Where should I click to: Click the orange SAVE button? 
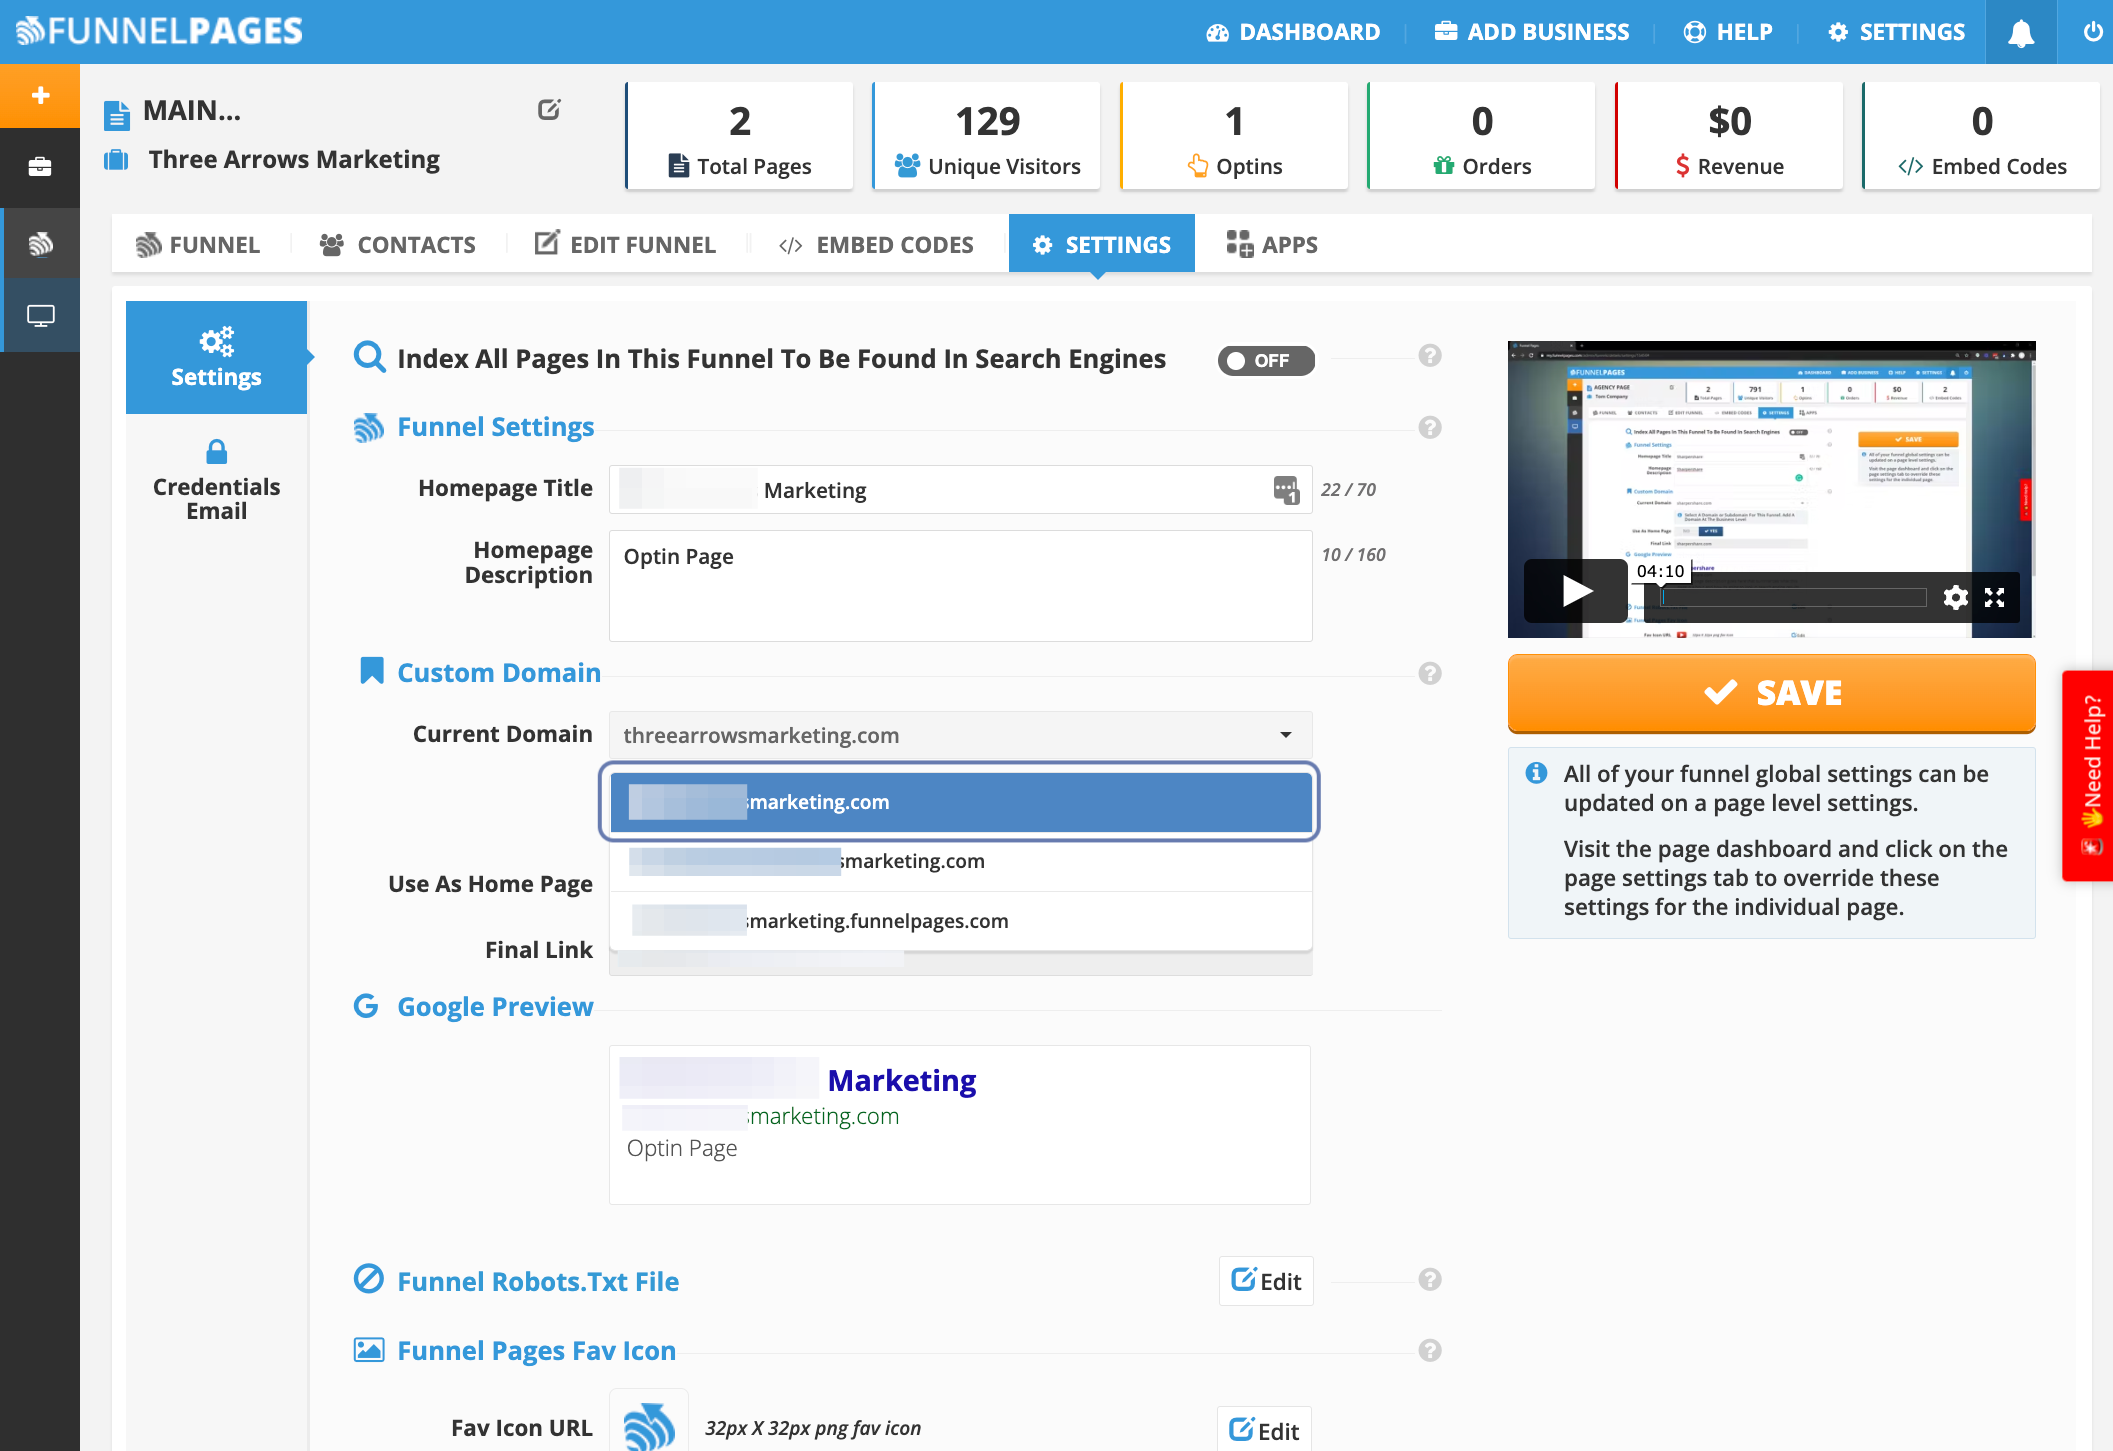(x=1771, y=693)
